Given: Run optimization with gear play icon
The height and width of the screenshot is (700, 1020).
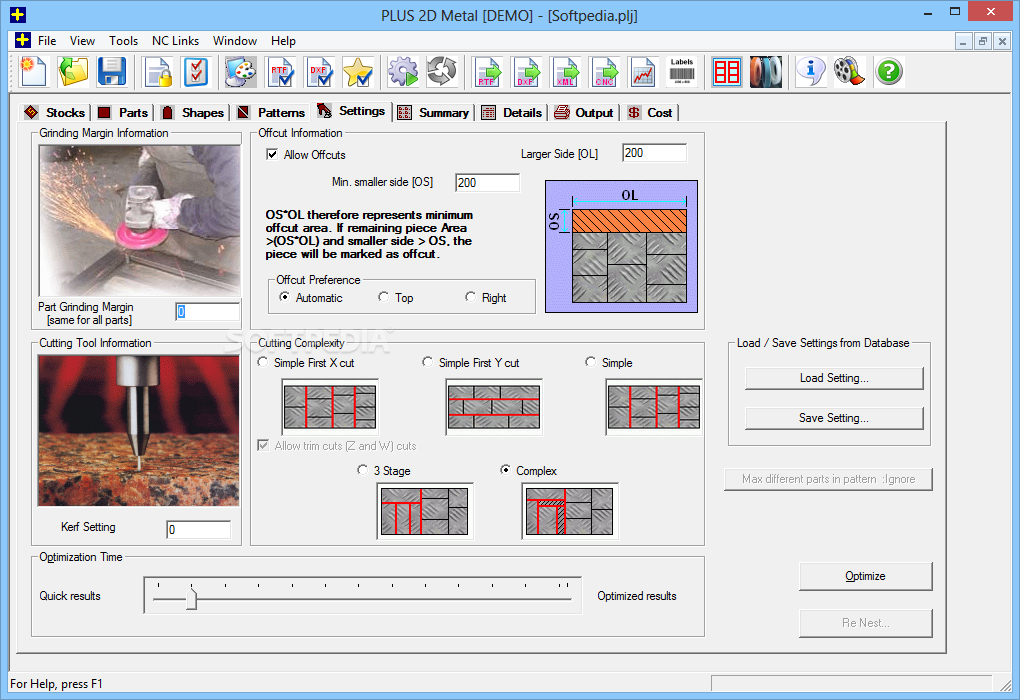Looking at the screenshot, I should click(x=403, y=72).
